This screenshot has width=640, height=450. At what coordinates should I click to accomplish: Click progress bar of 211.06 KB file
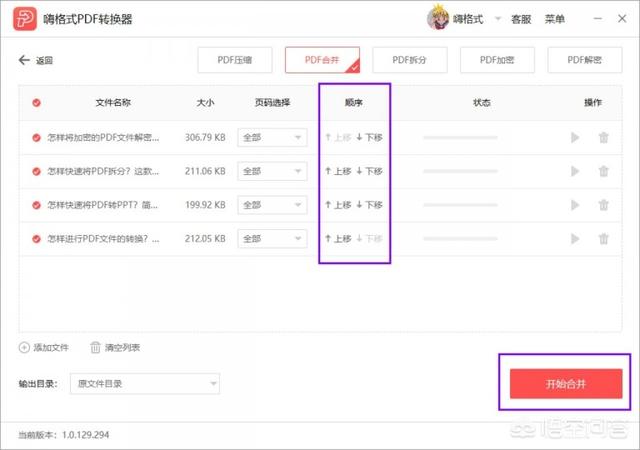460,171
